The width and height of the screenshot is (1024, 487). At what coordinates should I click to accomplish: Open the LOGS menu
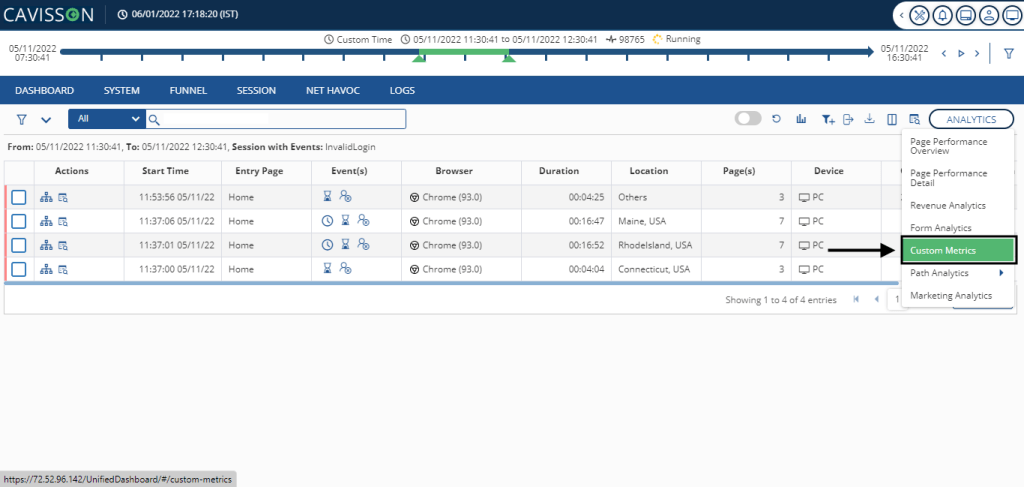[402, 91]
